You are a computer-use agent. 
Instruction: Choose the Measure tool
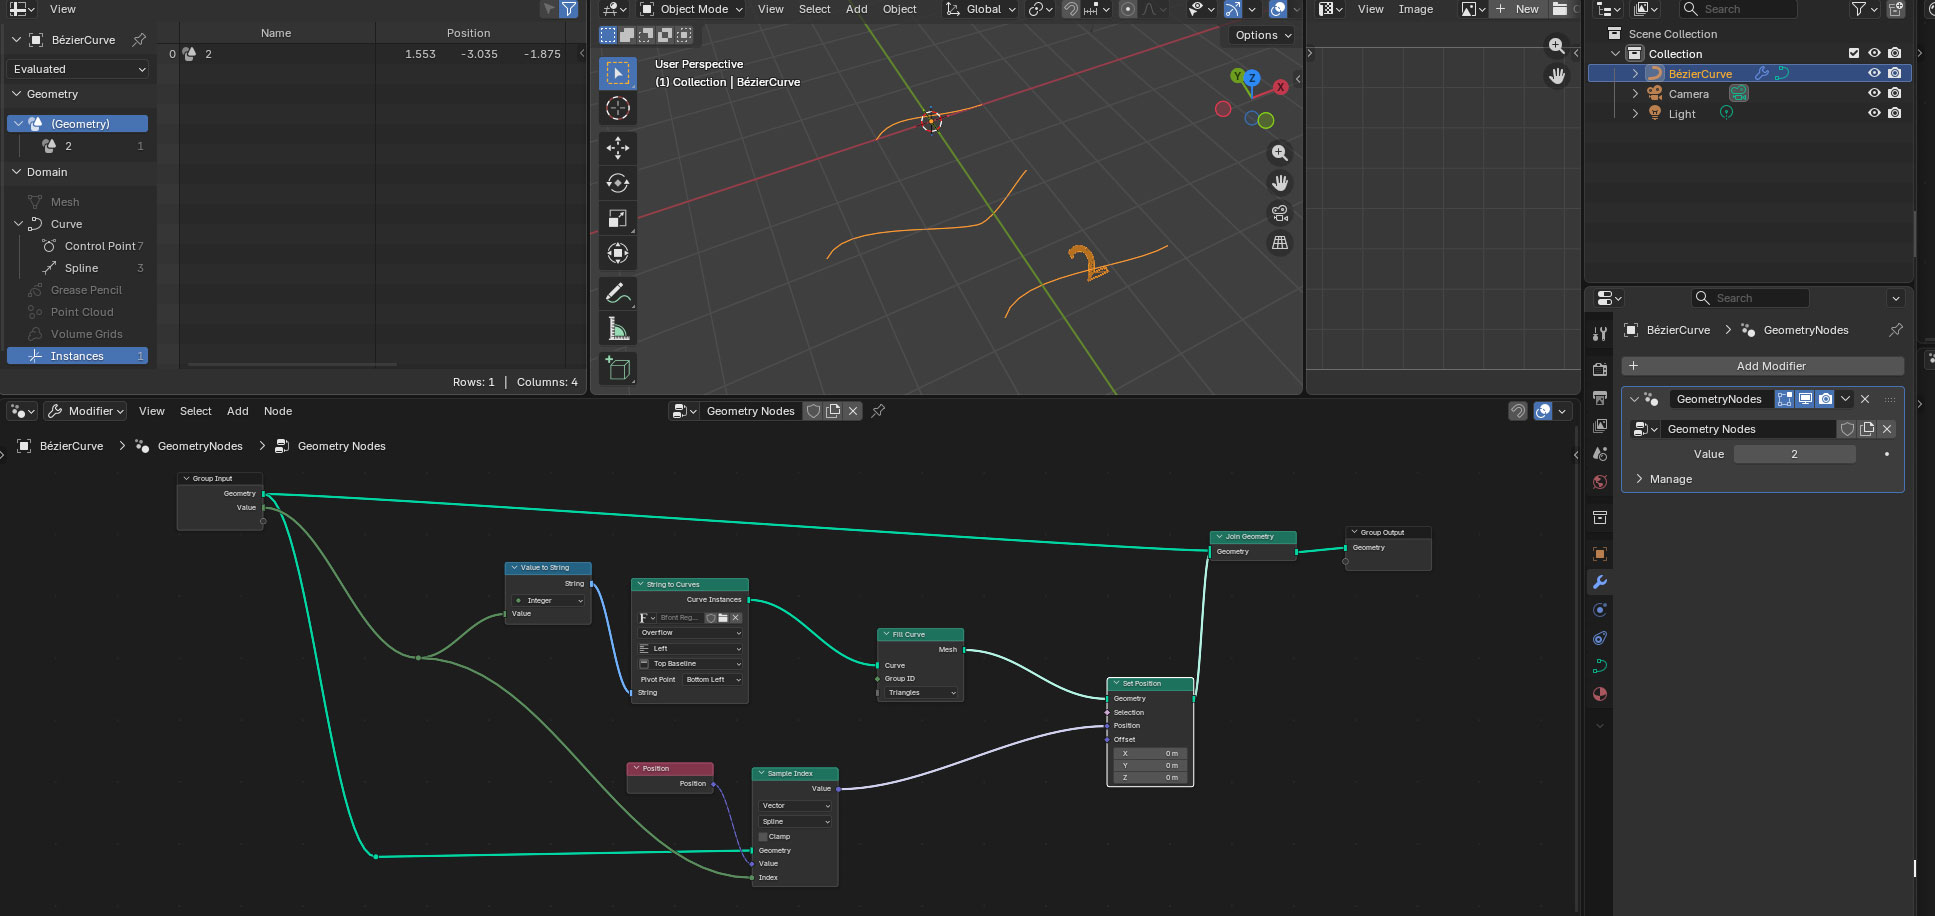point(618,328)
